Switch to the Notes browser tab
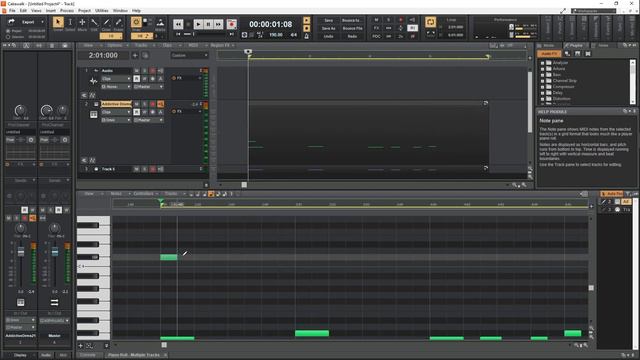640x360 pixels. pos(603,45)
